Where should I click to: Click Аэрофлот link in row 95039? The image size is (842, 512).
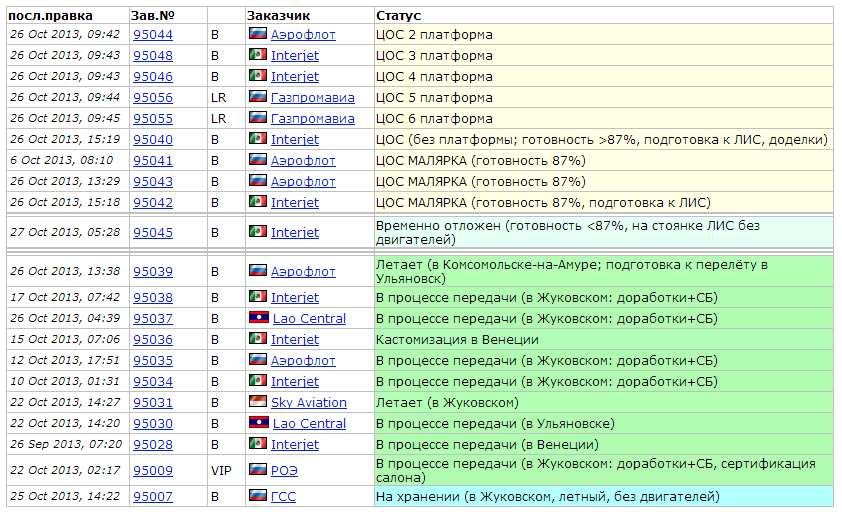(x=303, y=272)
